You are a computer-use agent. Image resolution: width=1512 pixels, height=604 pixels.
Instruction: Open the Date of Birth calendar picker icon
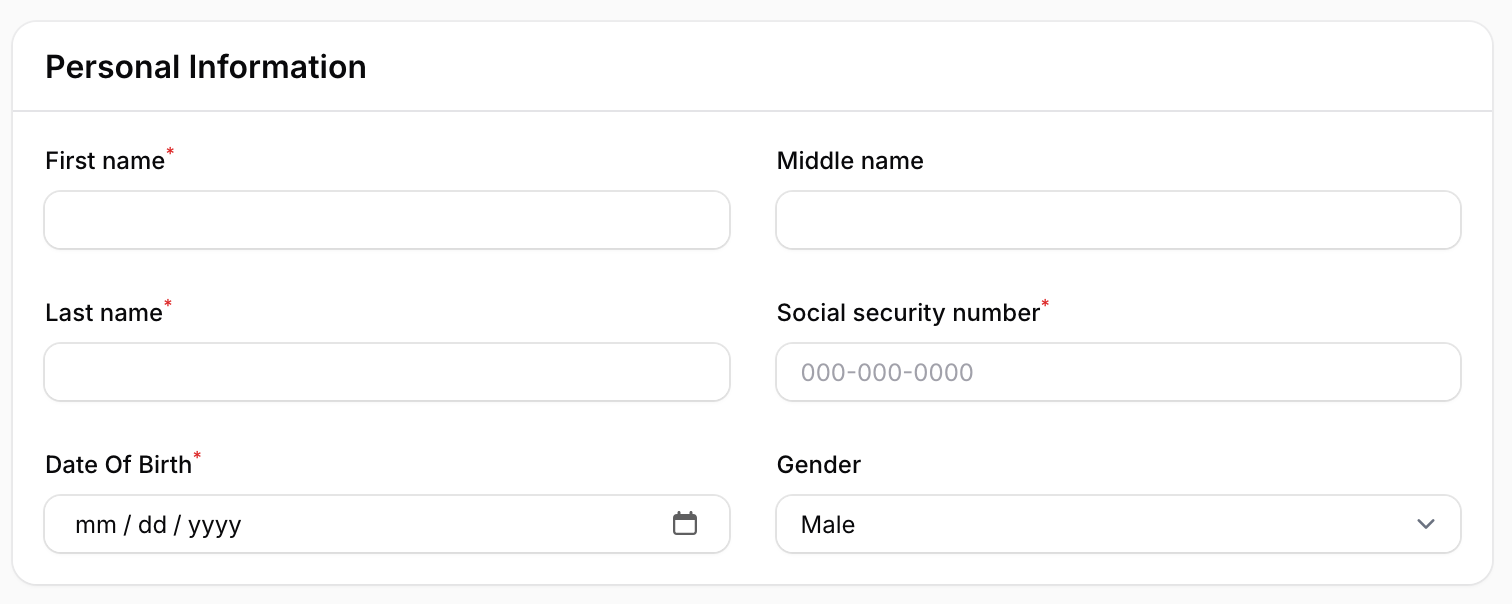tap(685, 523)
